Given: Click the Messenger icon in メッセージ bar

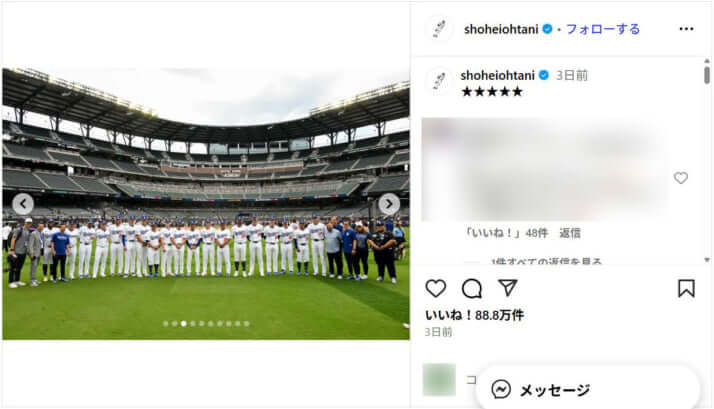Looking at the screenshot, I should (x=501, y=389).
